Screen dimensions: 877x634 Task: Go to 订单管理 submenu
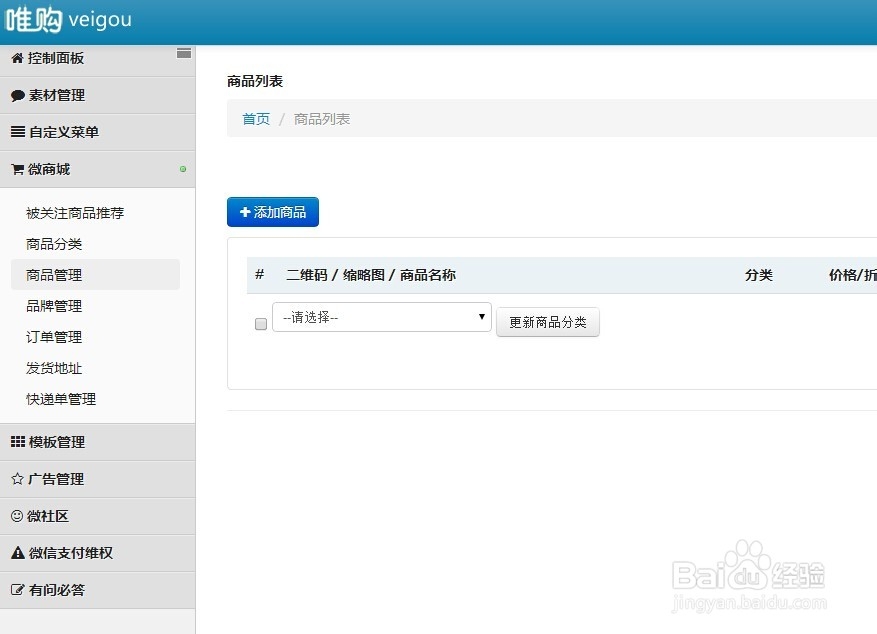(x=54, y=337)
